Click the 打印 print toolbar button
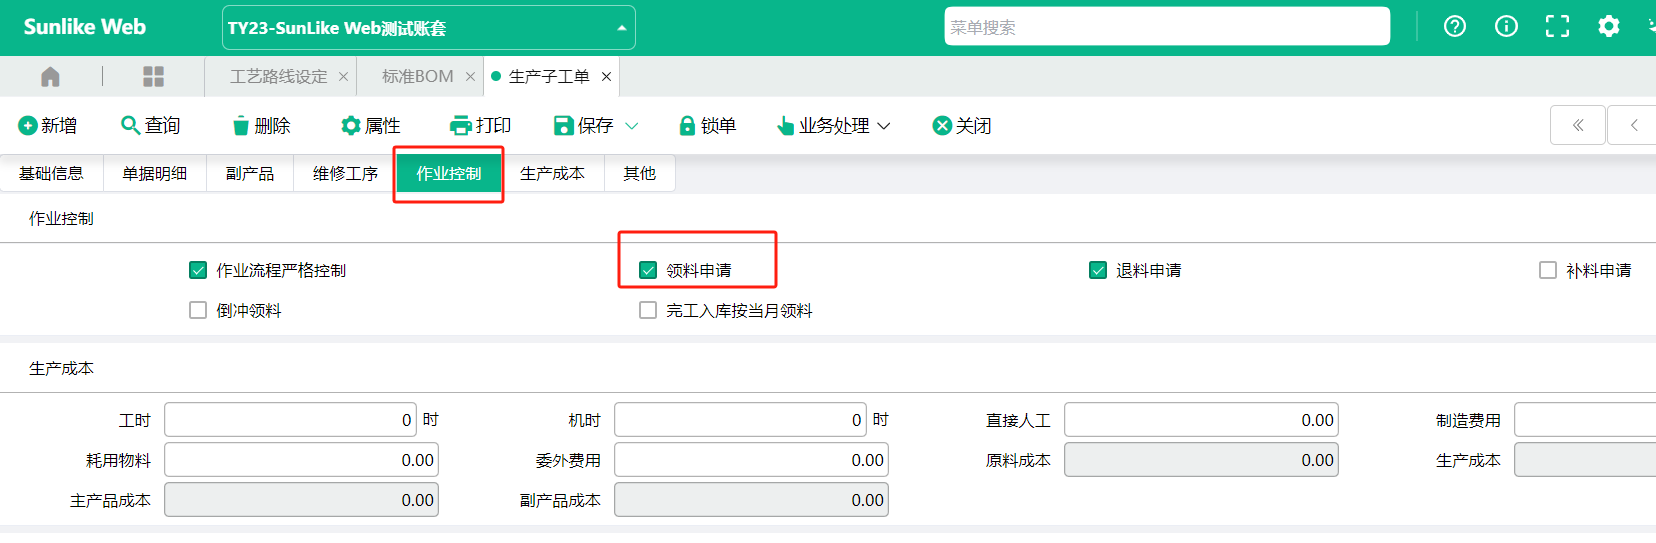The image size is (1656, 543). [481, 126]
